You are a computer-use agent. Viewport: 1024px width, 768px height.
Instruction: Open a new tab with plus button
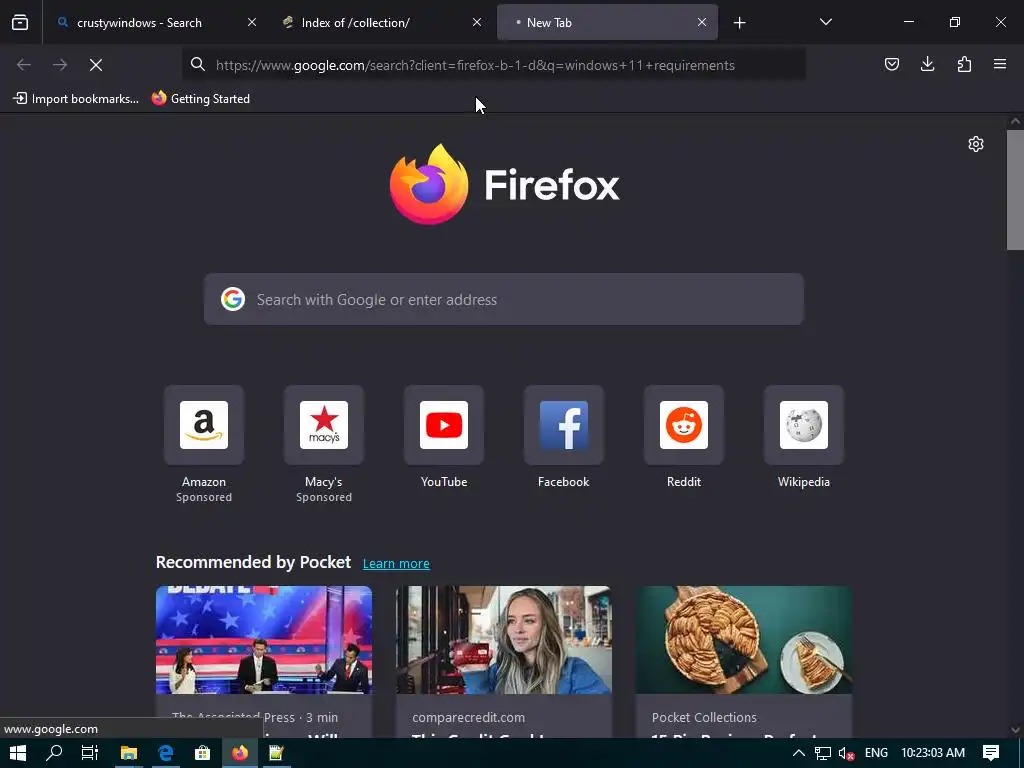pyautogui.click(x=739, y=23)
